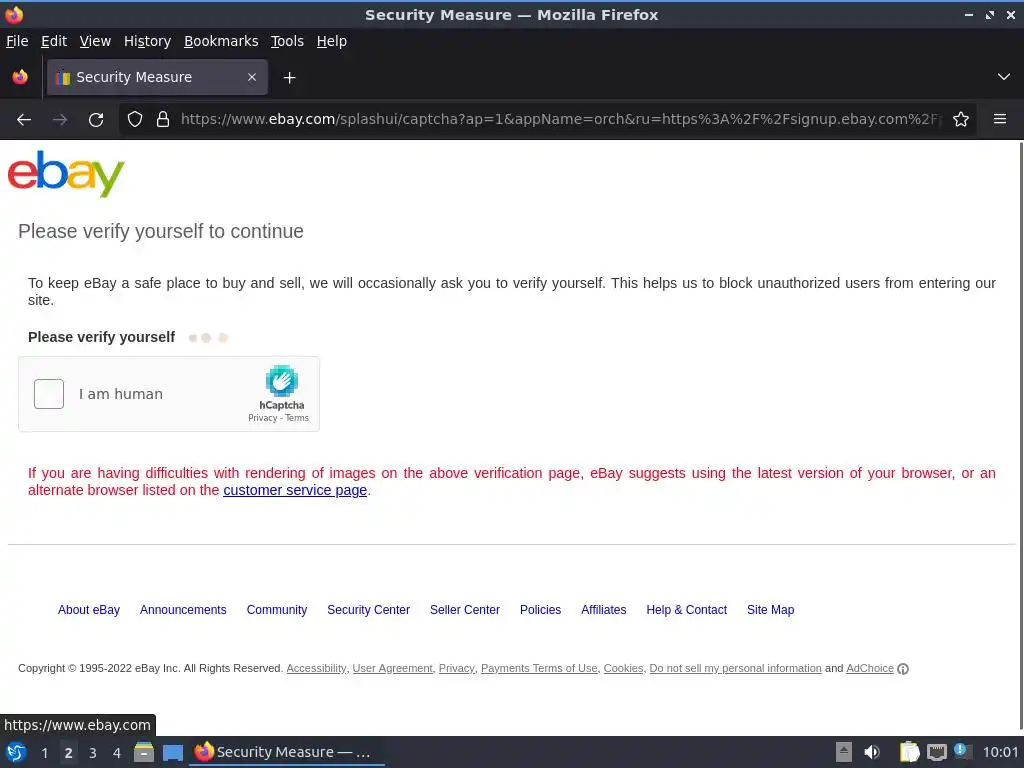Open the Help & Contact link

click(686, 610)
